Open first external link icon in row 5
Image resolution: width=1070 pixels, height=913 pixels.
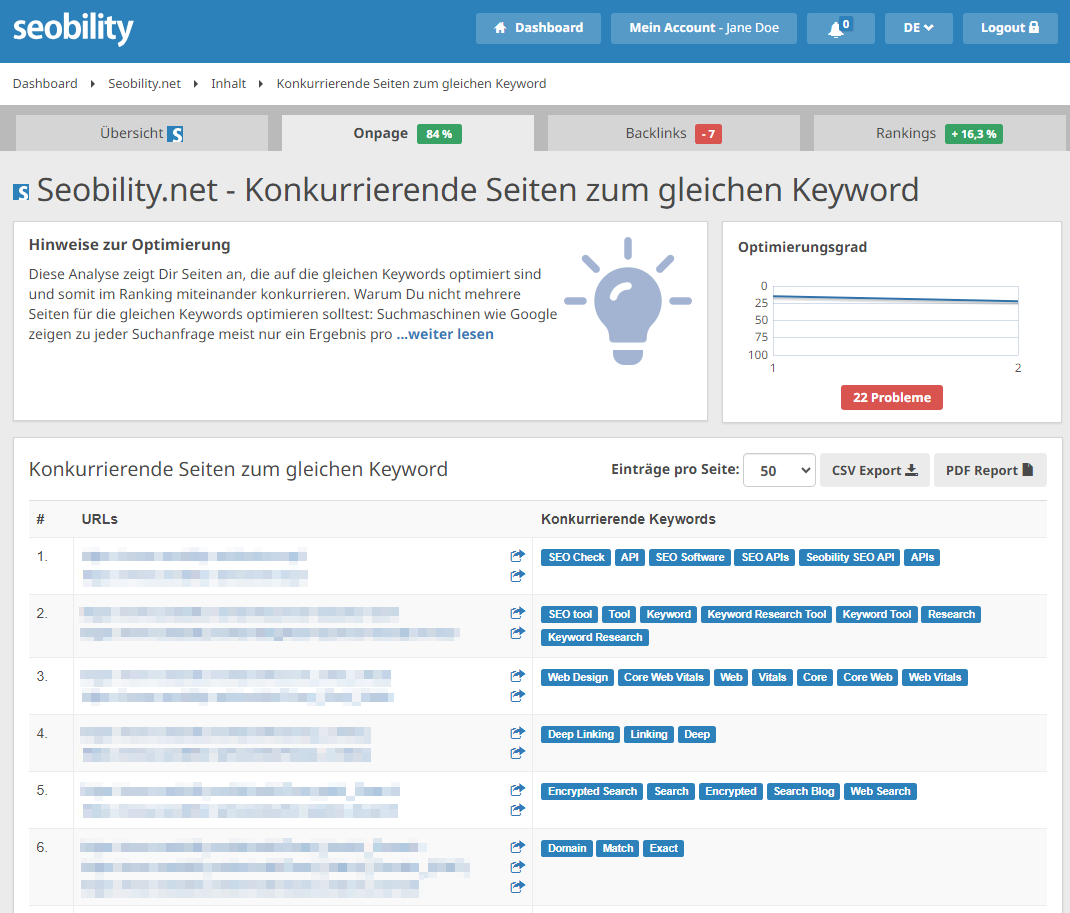pos(517,789)
